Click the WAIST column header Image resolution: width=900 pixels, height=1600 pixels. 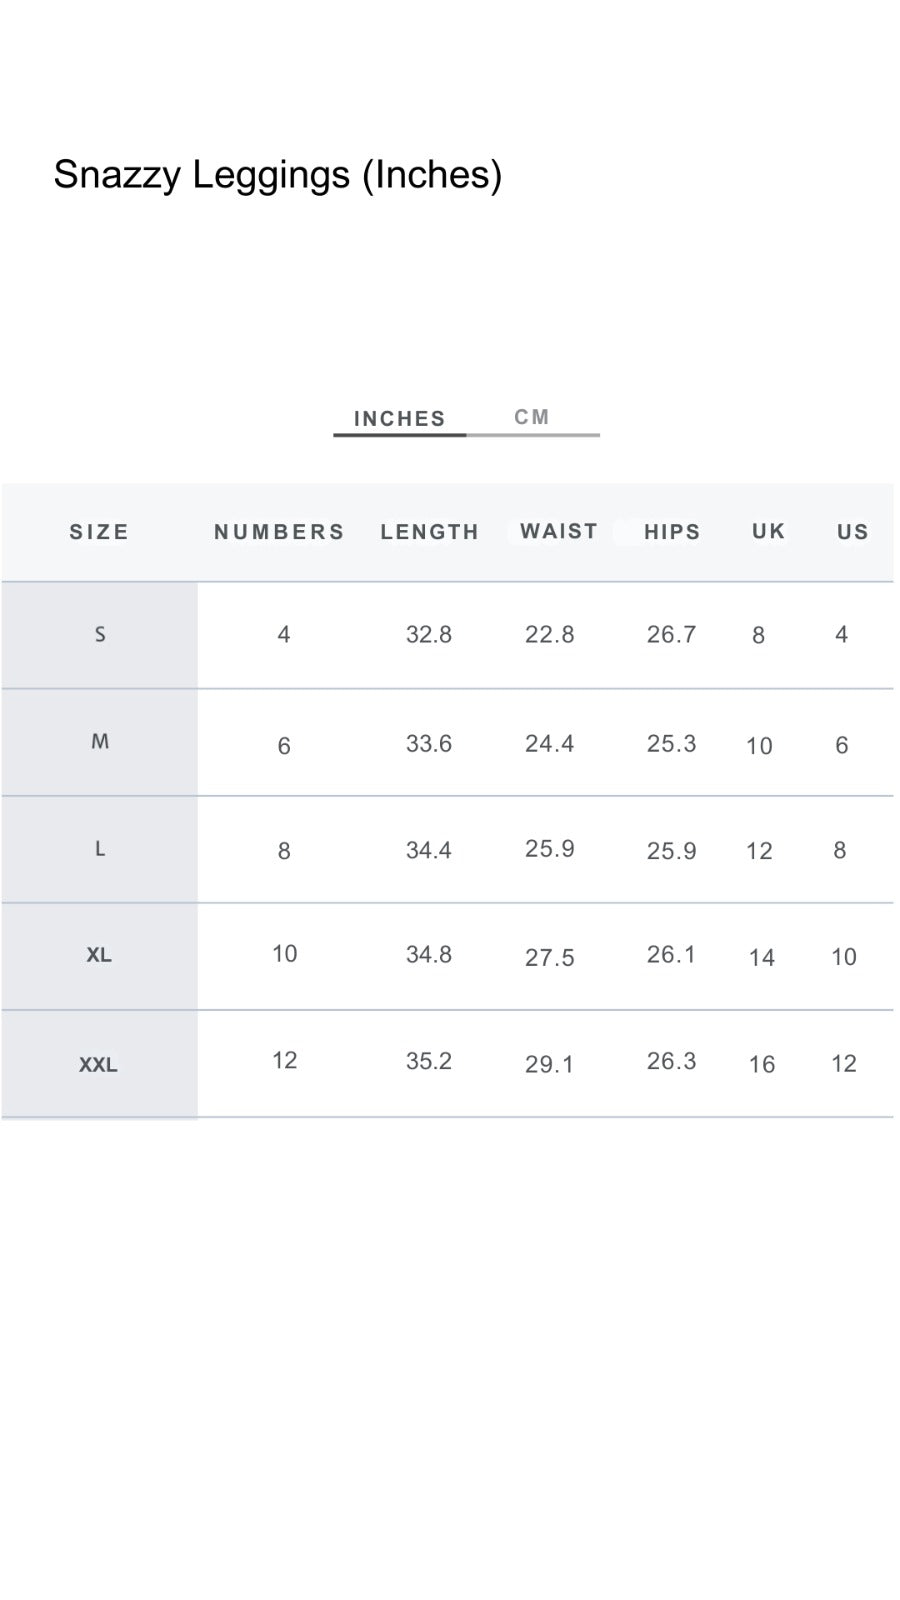pos(559,531)
